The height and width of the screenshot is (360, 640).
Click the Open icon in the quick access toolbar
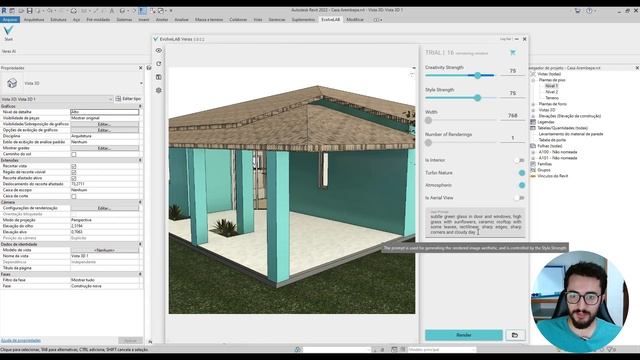pos(21,11)
